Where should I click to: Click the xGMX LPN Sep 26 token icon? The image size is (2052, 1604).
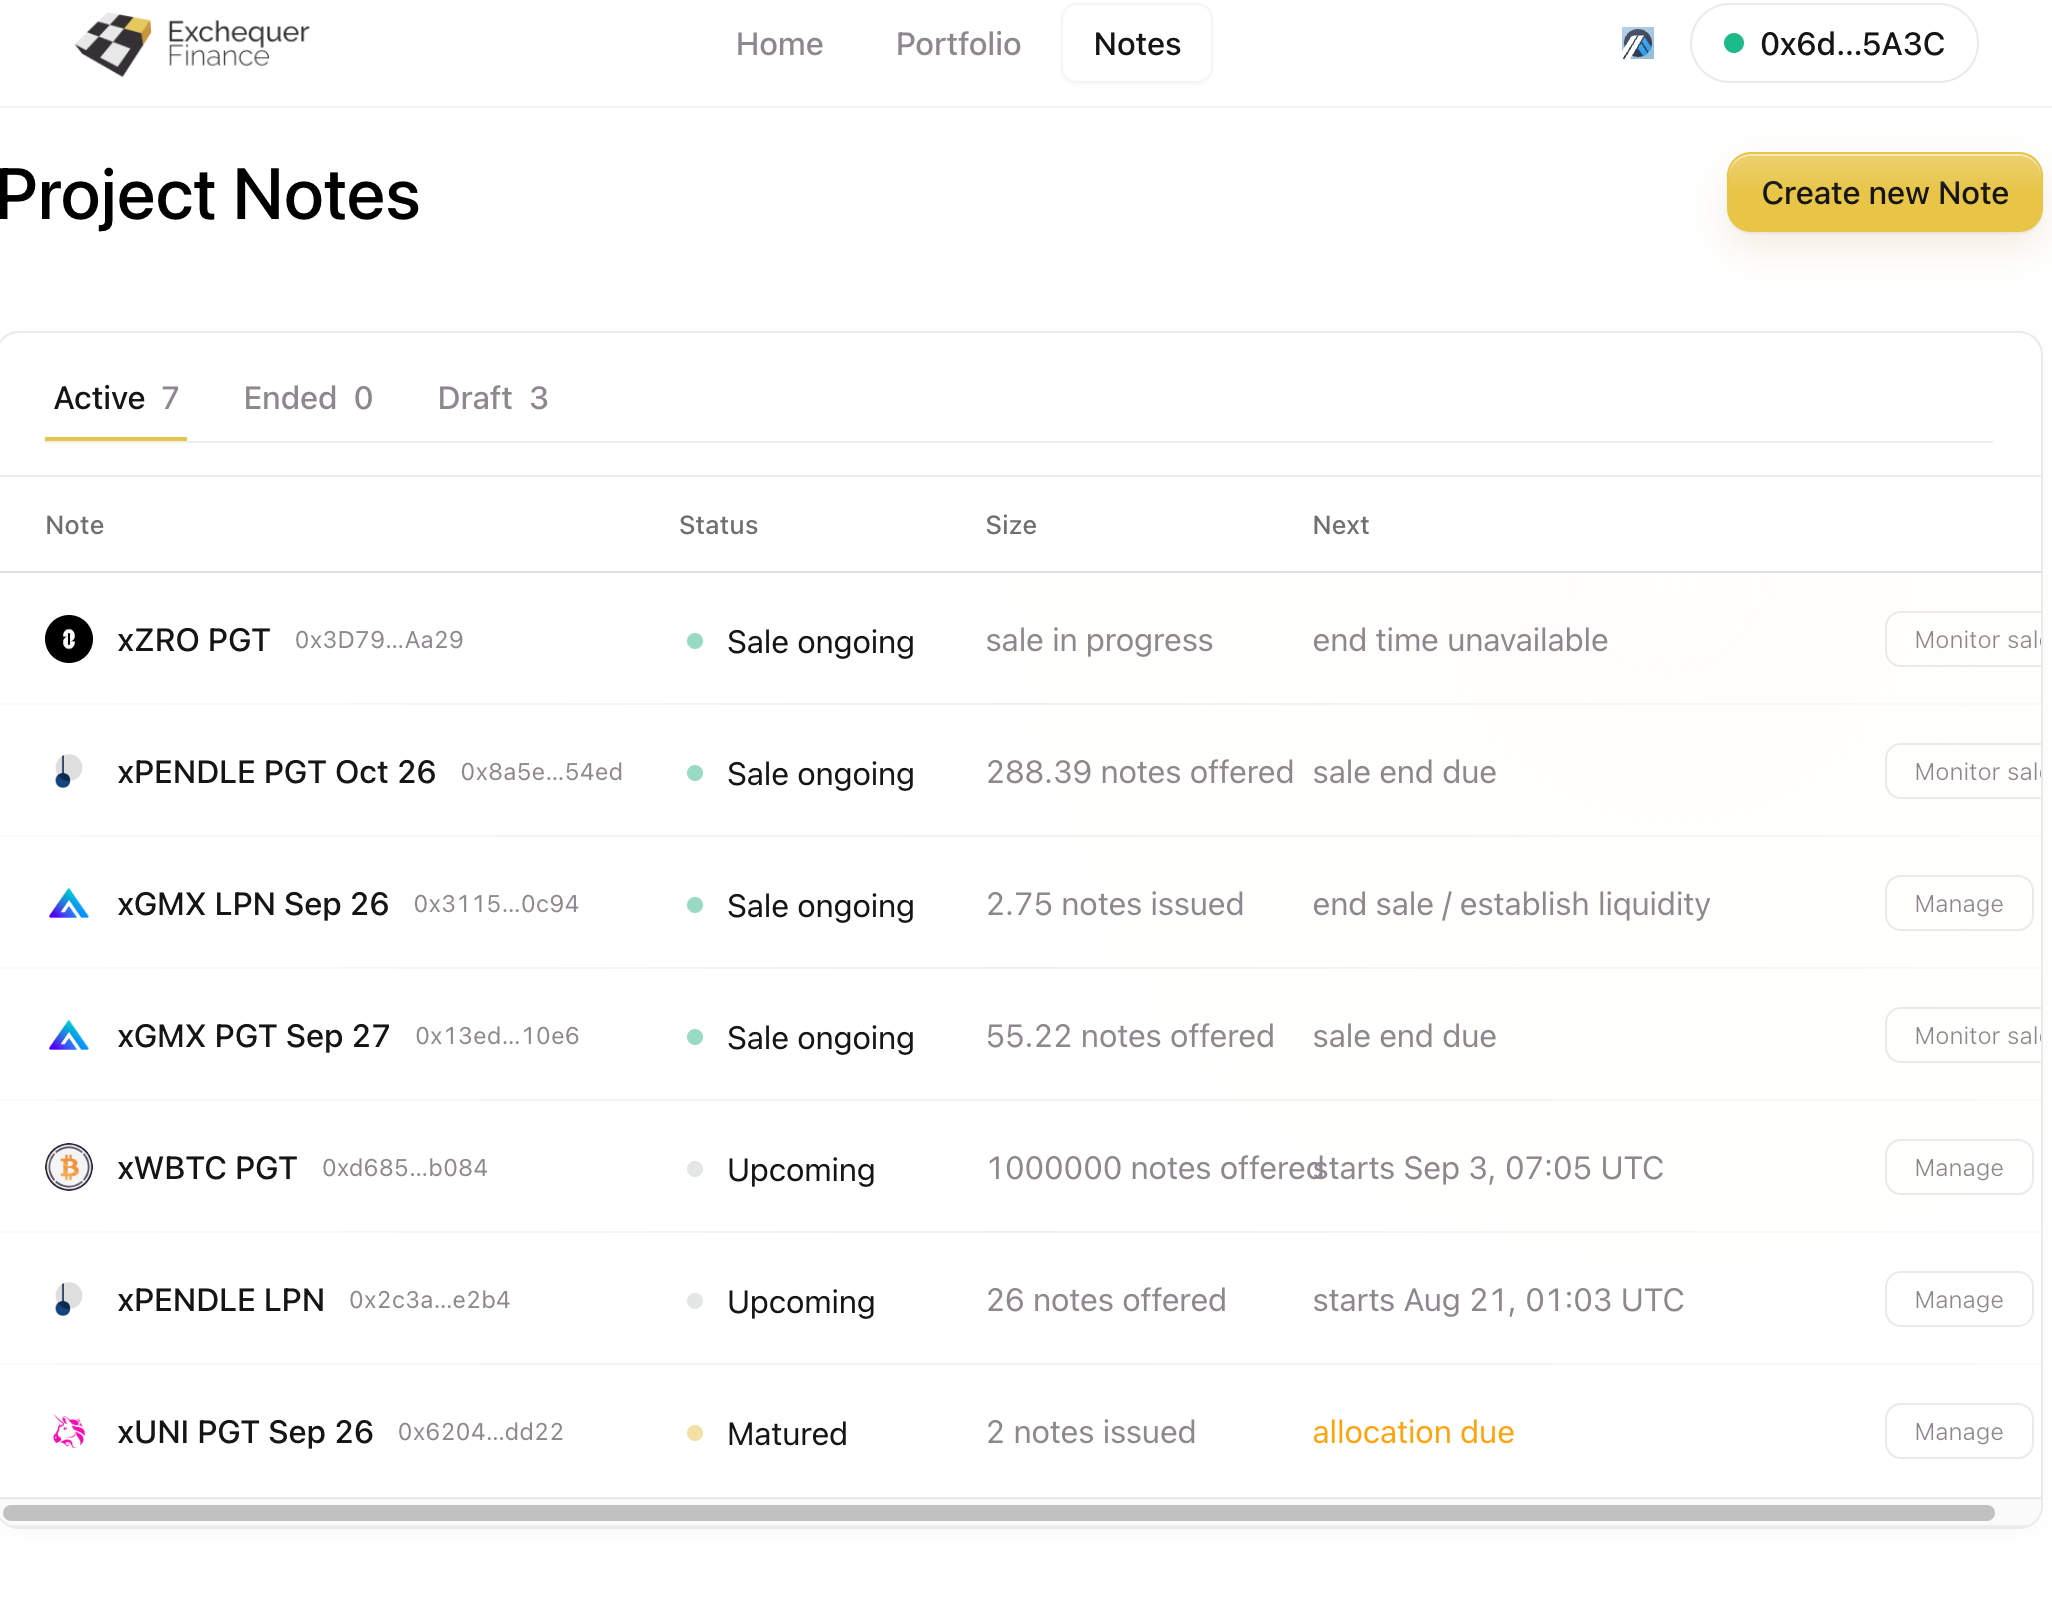[69, 904]
